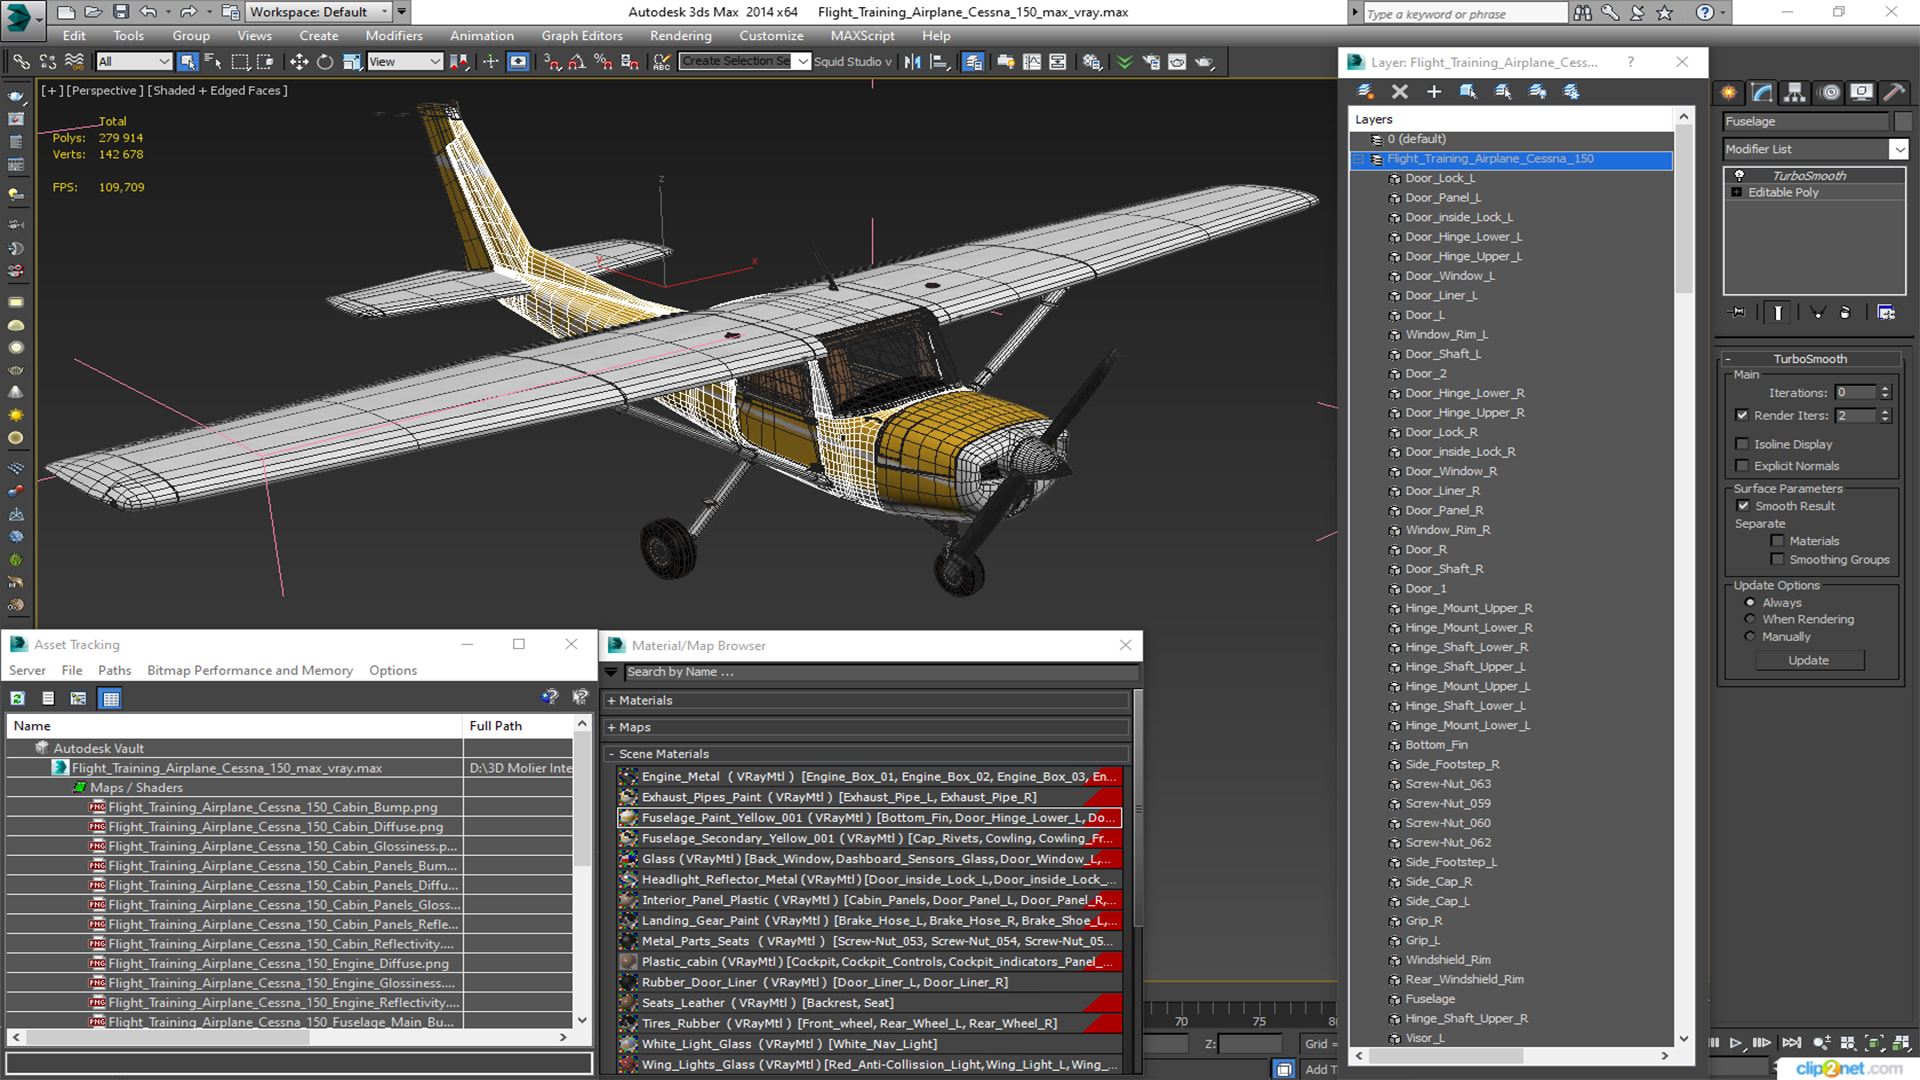Open the Graph Editors menu
Viewport: 1920px width, 1080px height.
coord(582,36)
